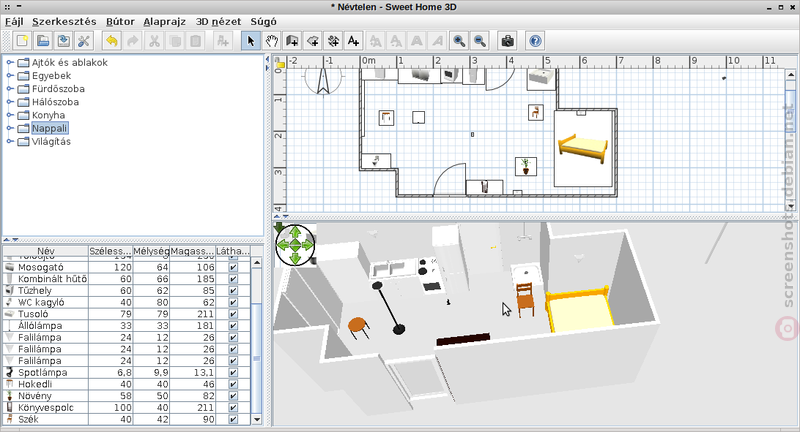
Task: Open the Szerkesztés menu
Action: click(x=64, y=21)
